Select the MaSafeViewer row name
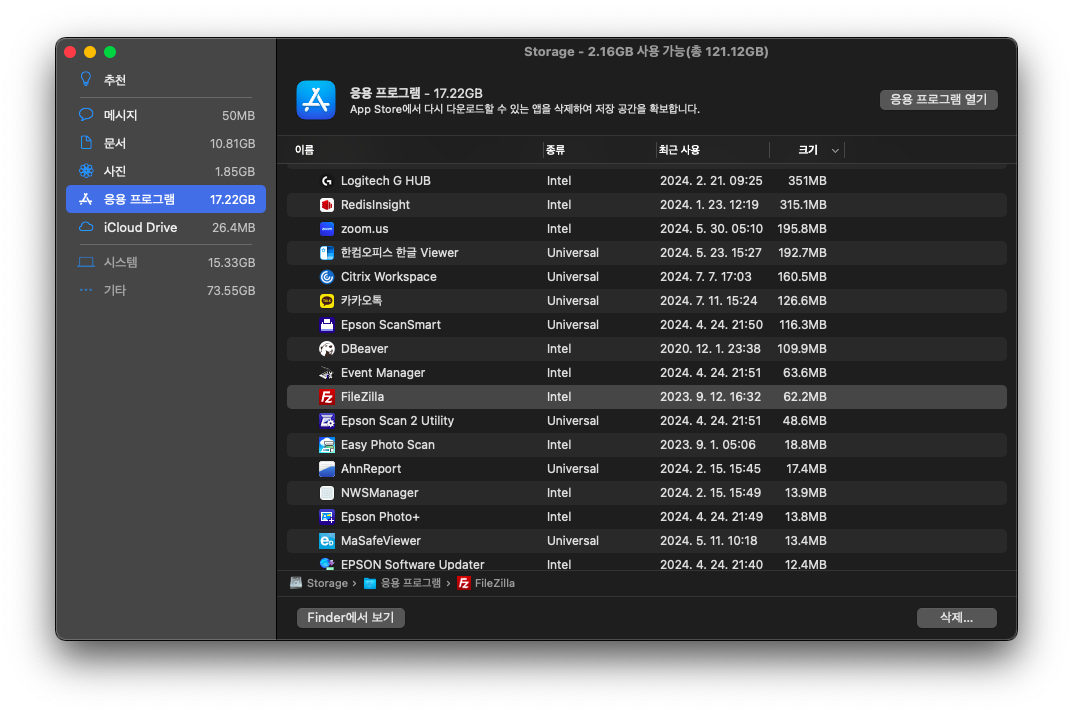The height and width of the screenshot is (714, 1073). pyautogui.click(x=381, y=540)
